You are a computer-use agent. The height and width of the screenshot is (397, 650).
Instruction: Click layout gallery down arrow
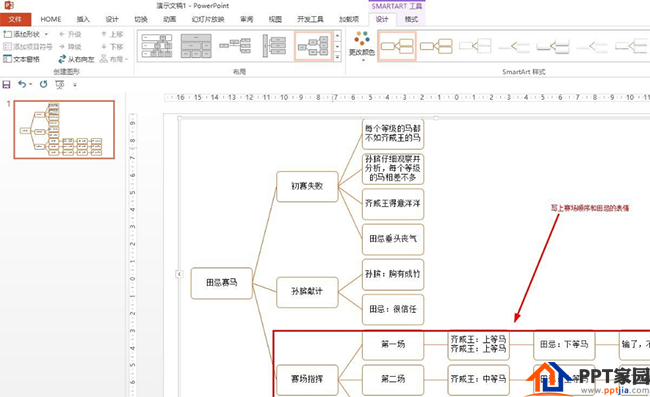(x=337, y=46)
